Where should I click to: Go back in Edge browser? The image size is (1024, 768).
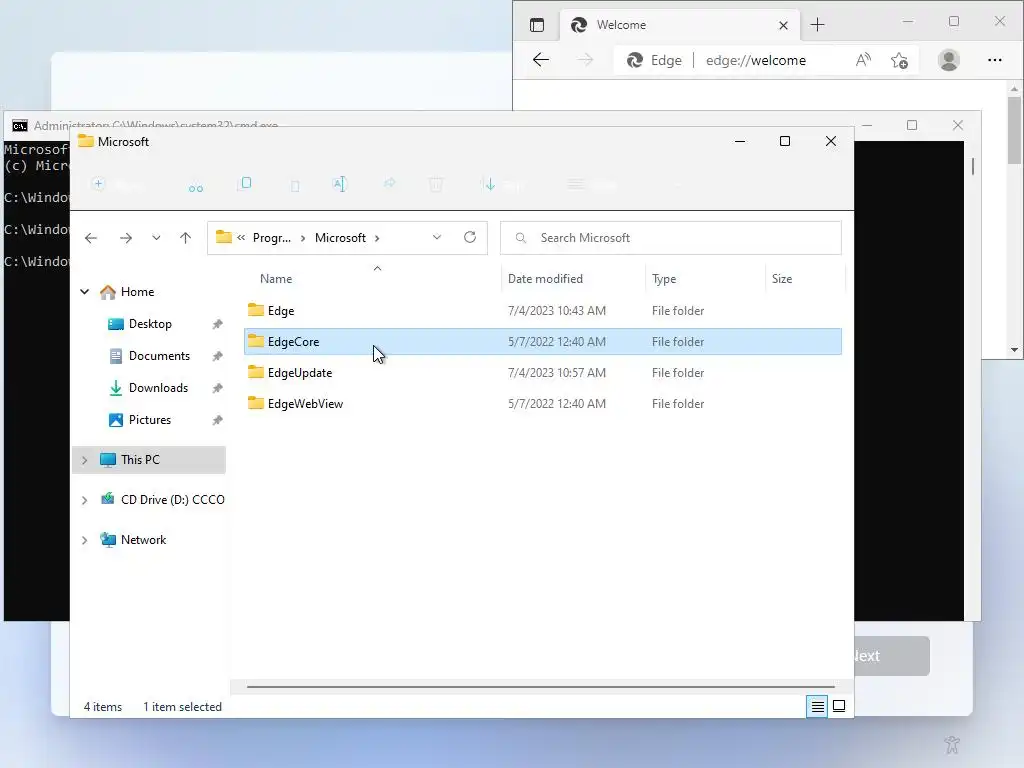[541, 60]
